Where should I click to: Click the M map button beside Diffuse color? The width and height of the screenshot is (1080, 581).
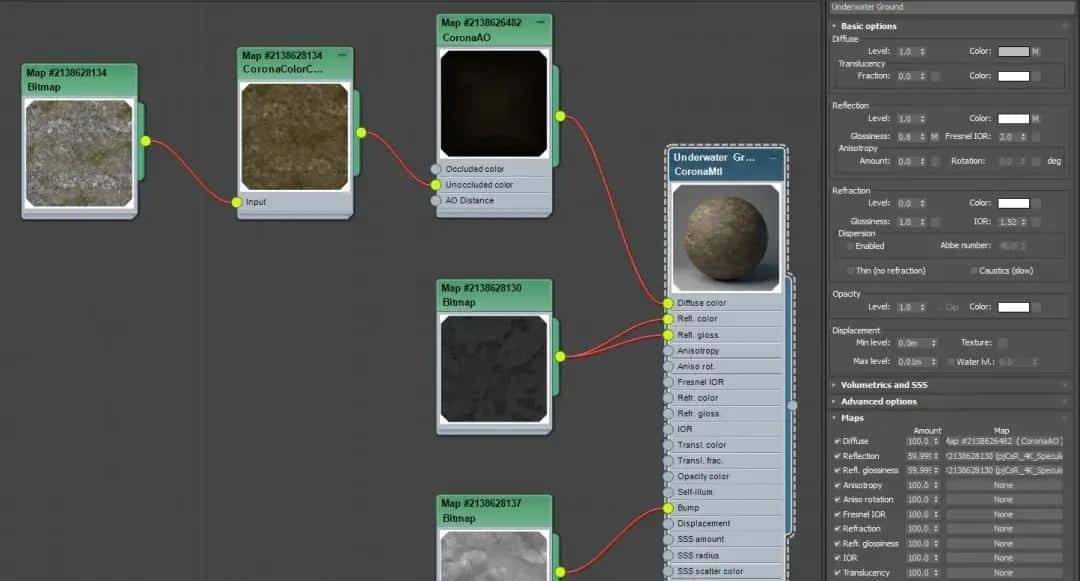coord(1036,51)
